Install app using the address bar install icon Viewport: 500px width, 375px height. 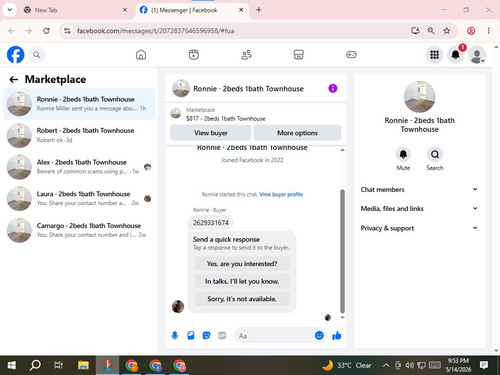415,31
